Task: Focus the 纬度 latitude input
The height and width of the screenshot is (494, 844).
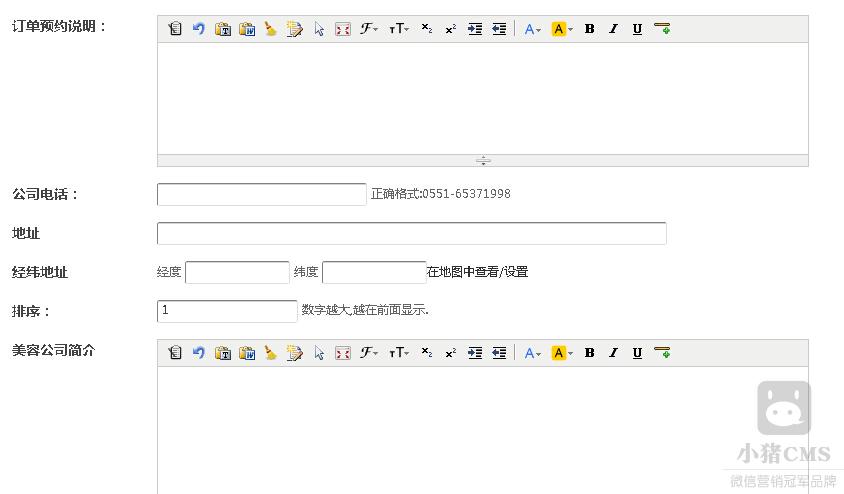Action: click(374, 272)
